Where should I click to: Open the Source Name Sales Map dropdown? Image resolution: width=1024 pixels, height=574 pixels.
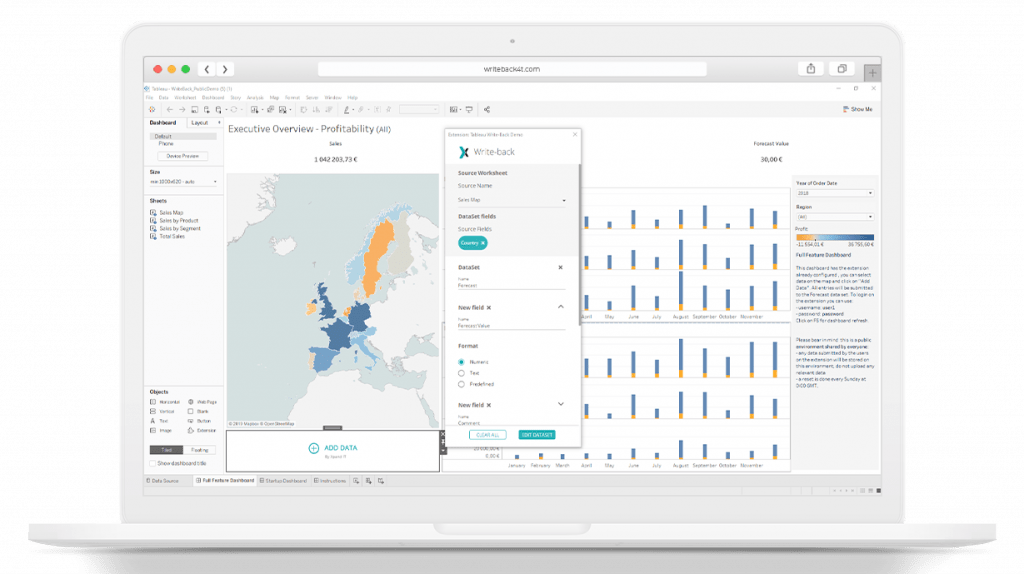[x=511, y=200]
